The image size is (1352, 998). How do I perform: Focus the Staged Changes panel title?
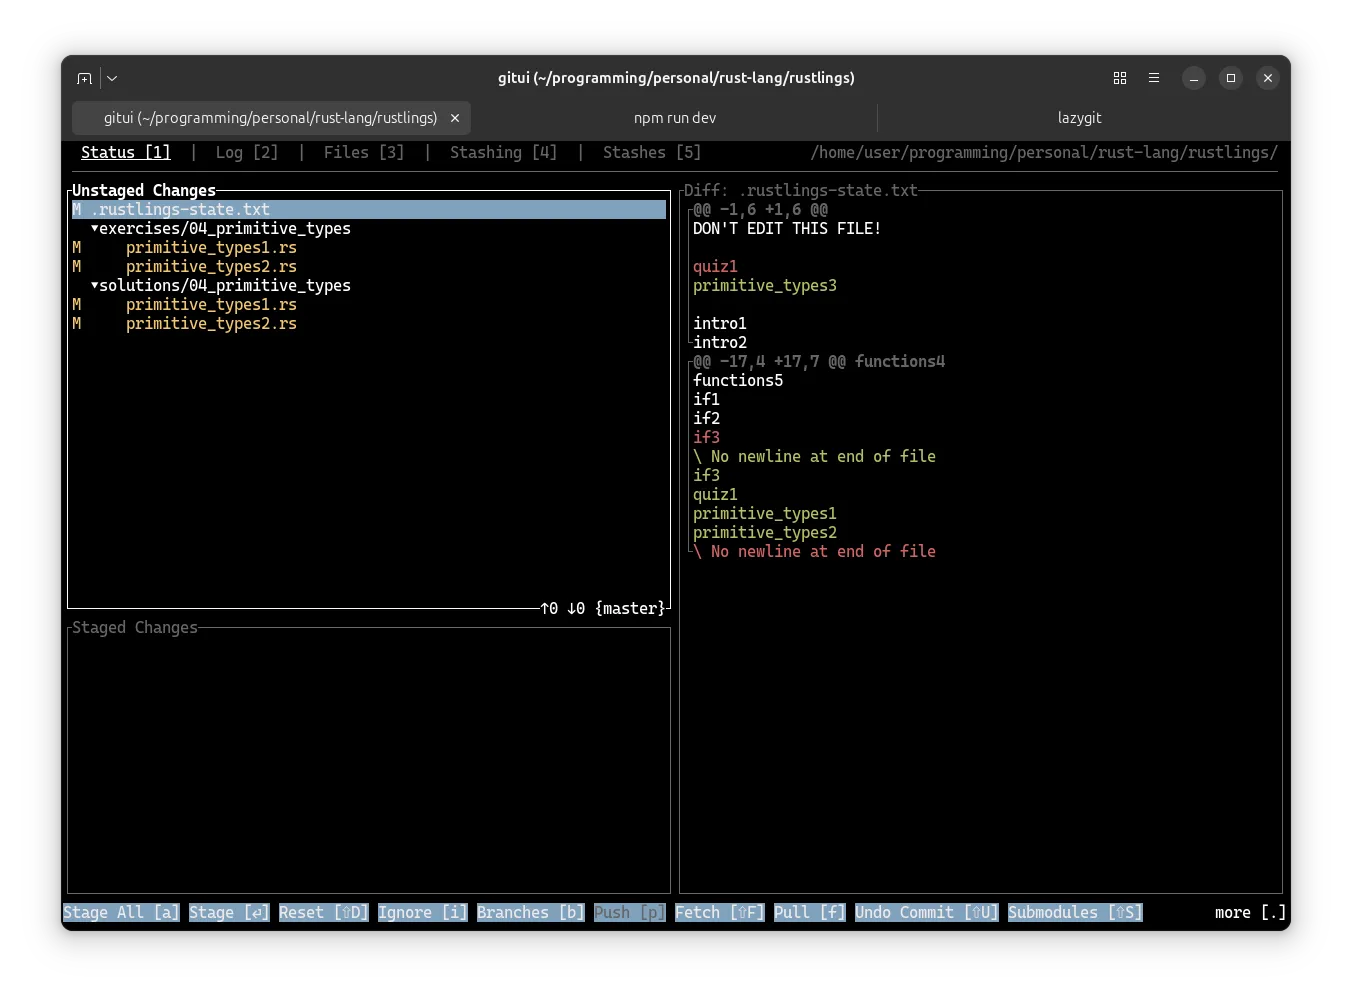click(x=135, y=628)
